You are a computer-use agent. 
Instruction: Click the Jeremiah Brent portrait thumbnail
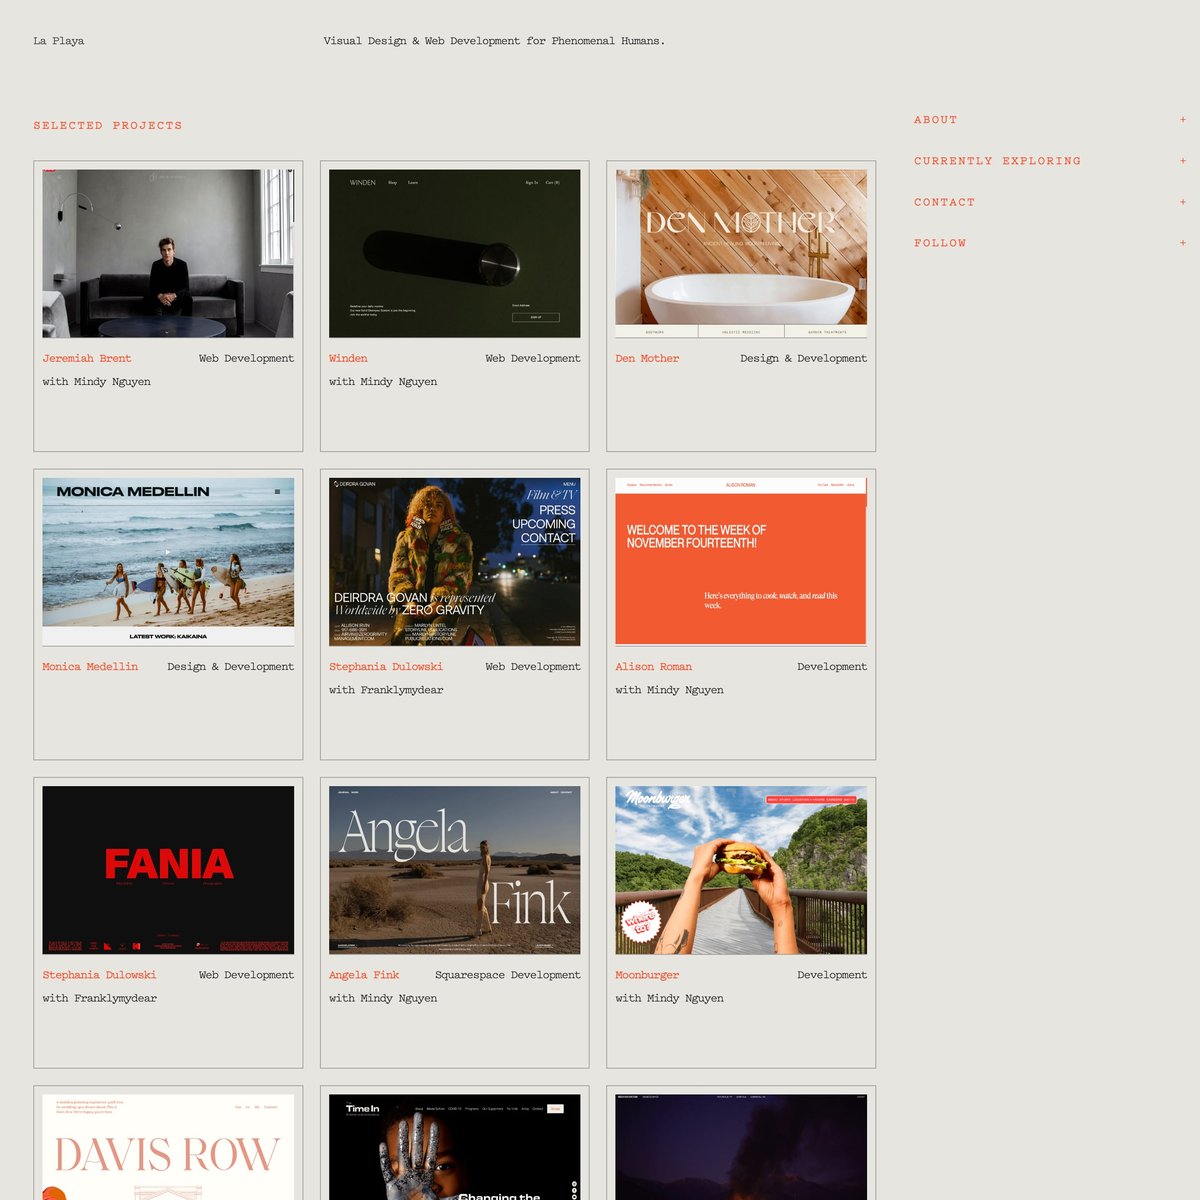[168, 253]
